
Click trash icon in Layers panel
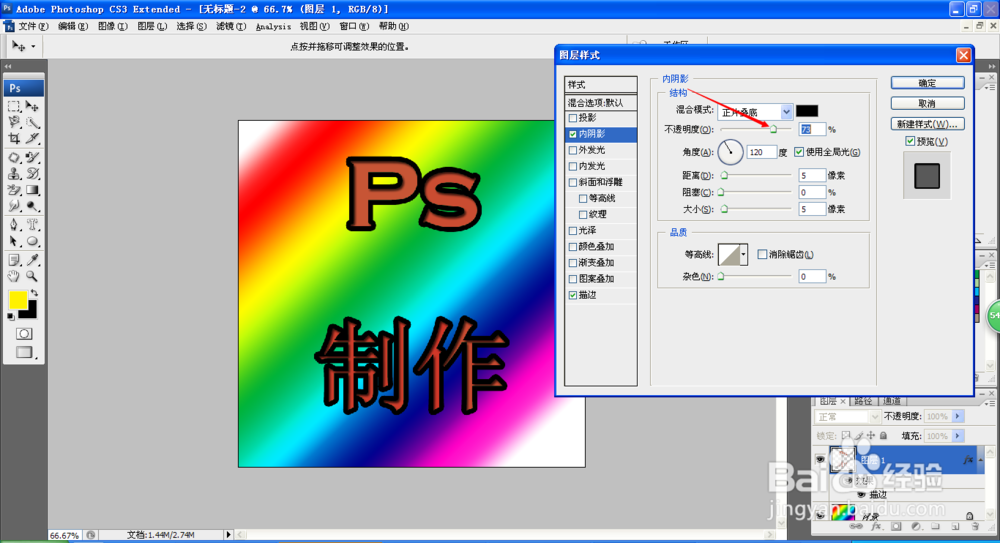(976, 526)
